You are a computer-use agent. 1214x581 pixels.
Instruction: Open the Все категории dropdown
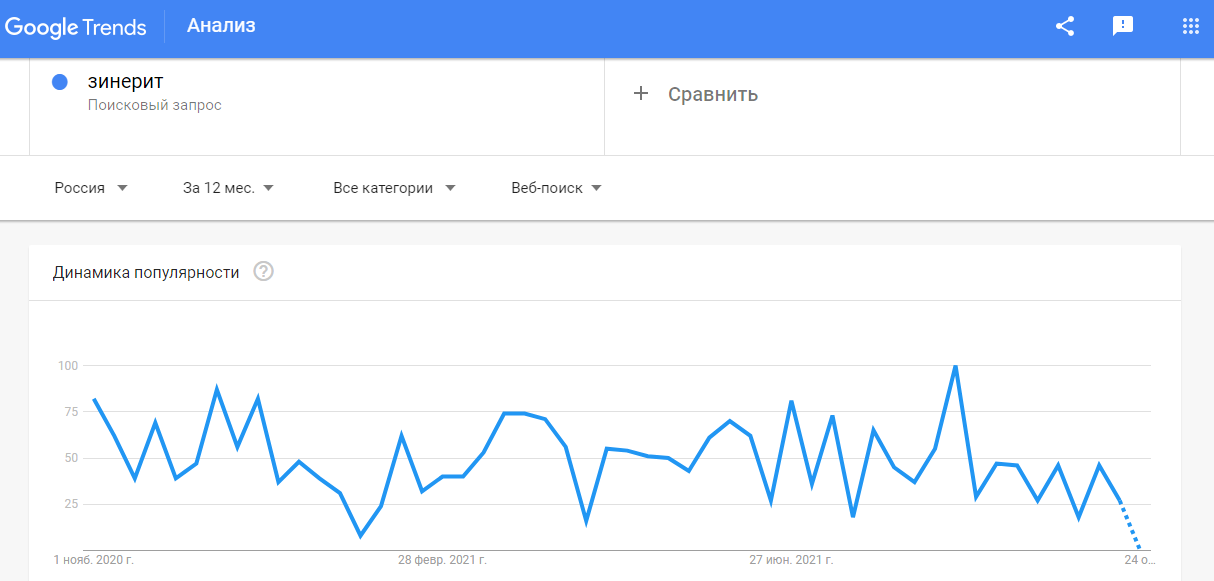click(394, 188)
